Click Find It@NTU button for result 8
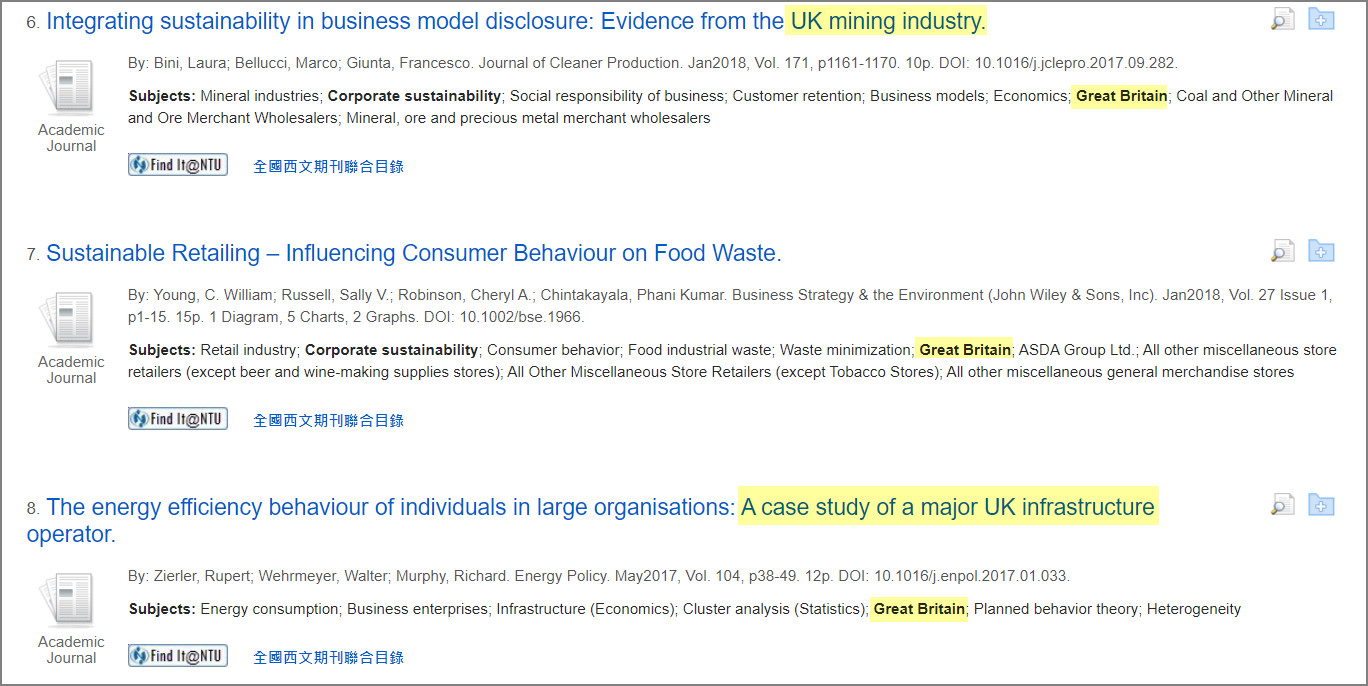The height and width of the screenshot is (686, 1368). point(178,656)
